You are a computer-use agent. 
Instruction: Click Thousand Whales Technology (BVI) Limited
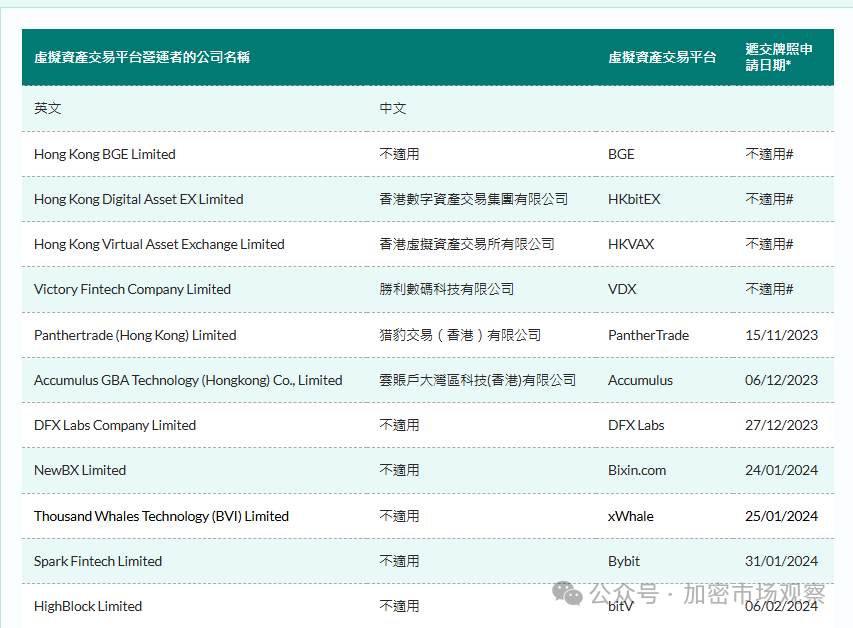pyautogui.click(x=161, y=516)
